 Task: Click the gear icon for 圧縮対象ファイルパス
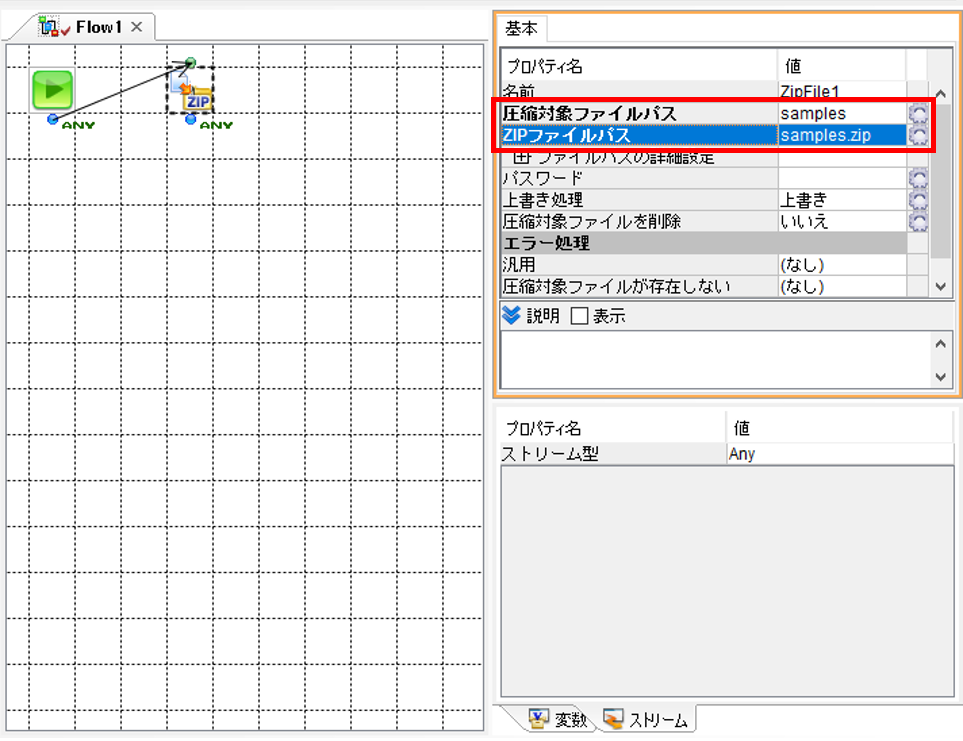point(919,114)
